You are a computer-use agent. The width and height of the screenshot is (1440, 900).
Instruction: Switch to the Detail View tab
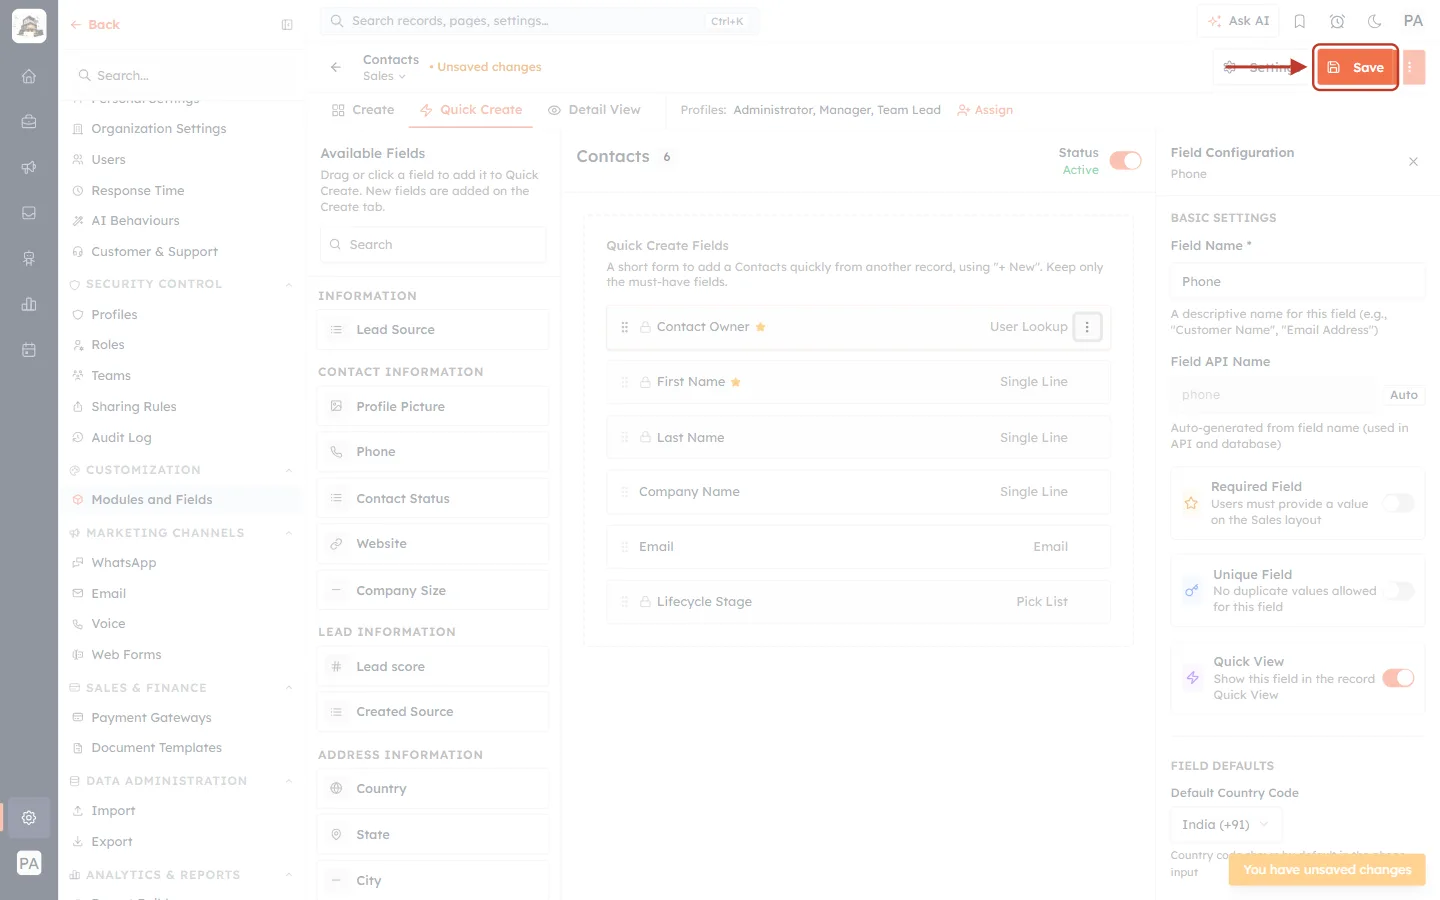(x=594, y=110)
